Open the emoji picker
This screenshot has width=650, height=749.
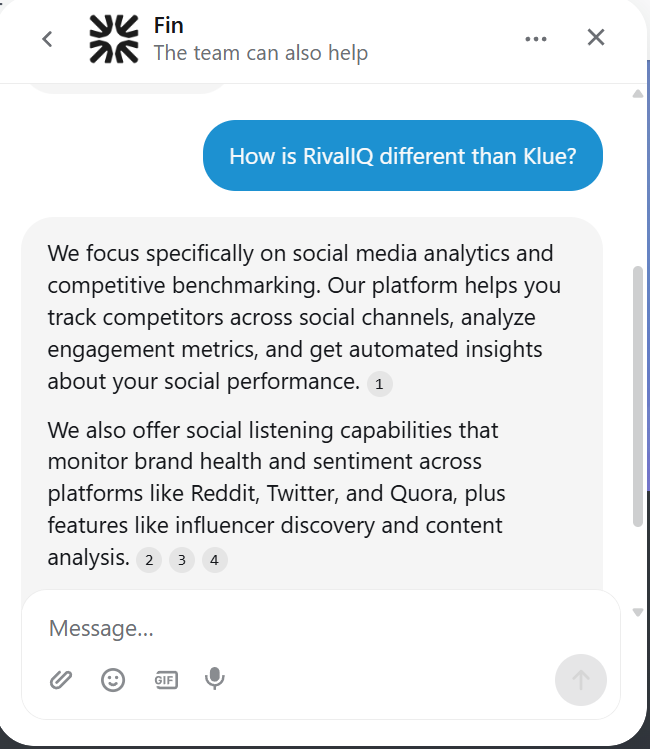113,680
